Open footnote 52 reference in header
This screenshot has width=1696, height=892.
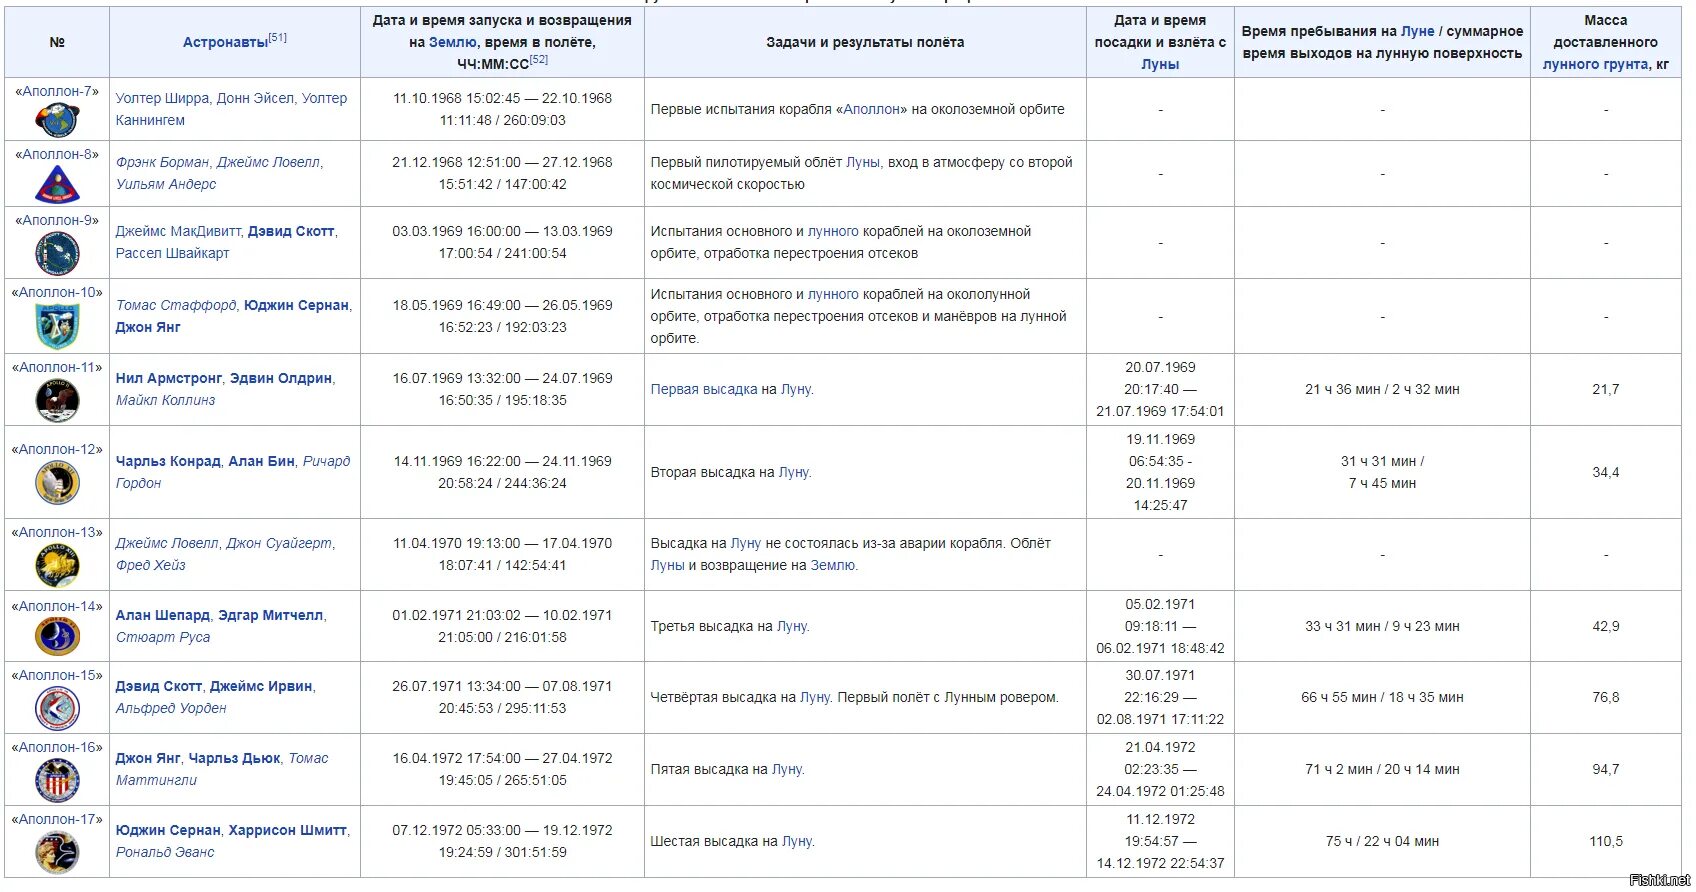click(538, 59)
